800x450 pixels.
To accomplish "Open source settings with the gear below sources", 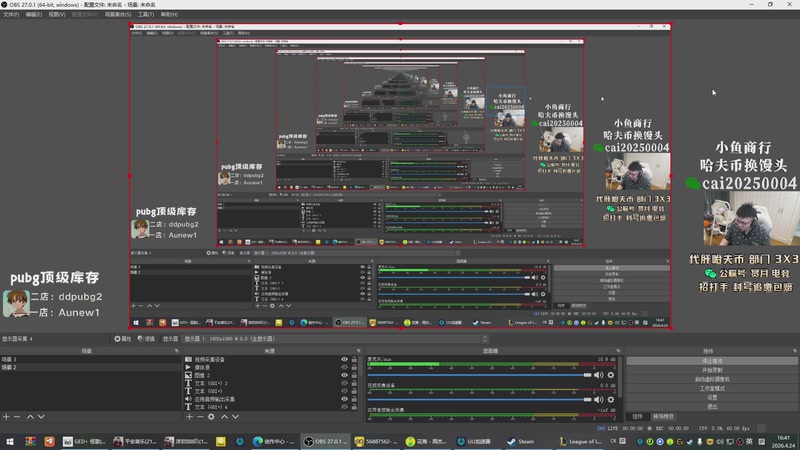I will point(211,417).
